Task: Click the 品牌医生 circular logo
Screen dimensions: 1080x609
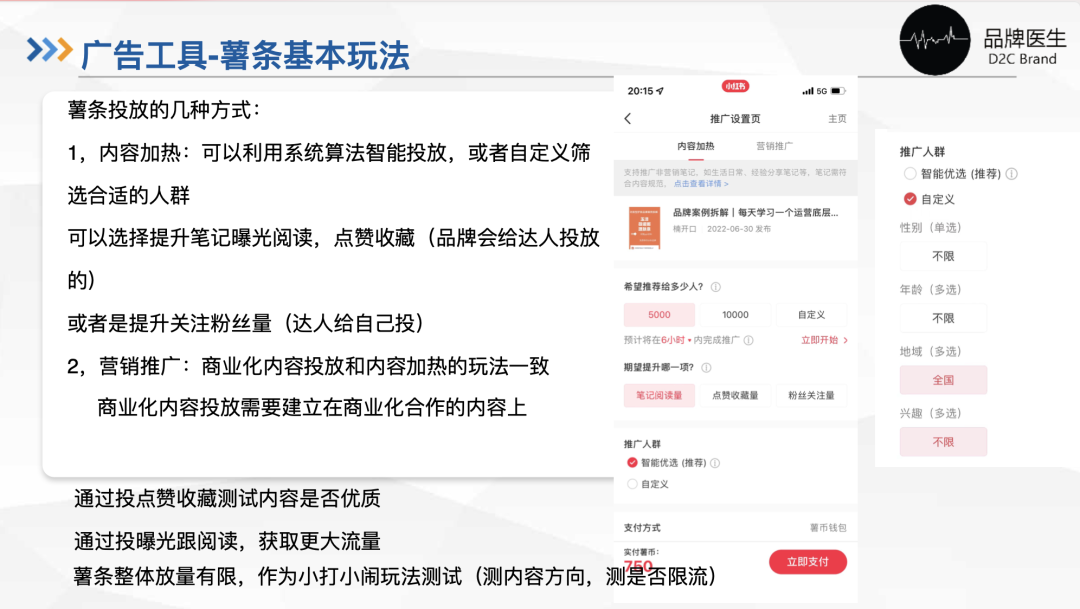Action: pos(935,40)
